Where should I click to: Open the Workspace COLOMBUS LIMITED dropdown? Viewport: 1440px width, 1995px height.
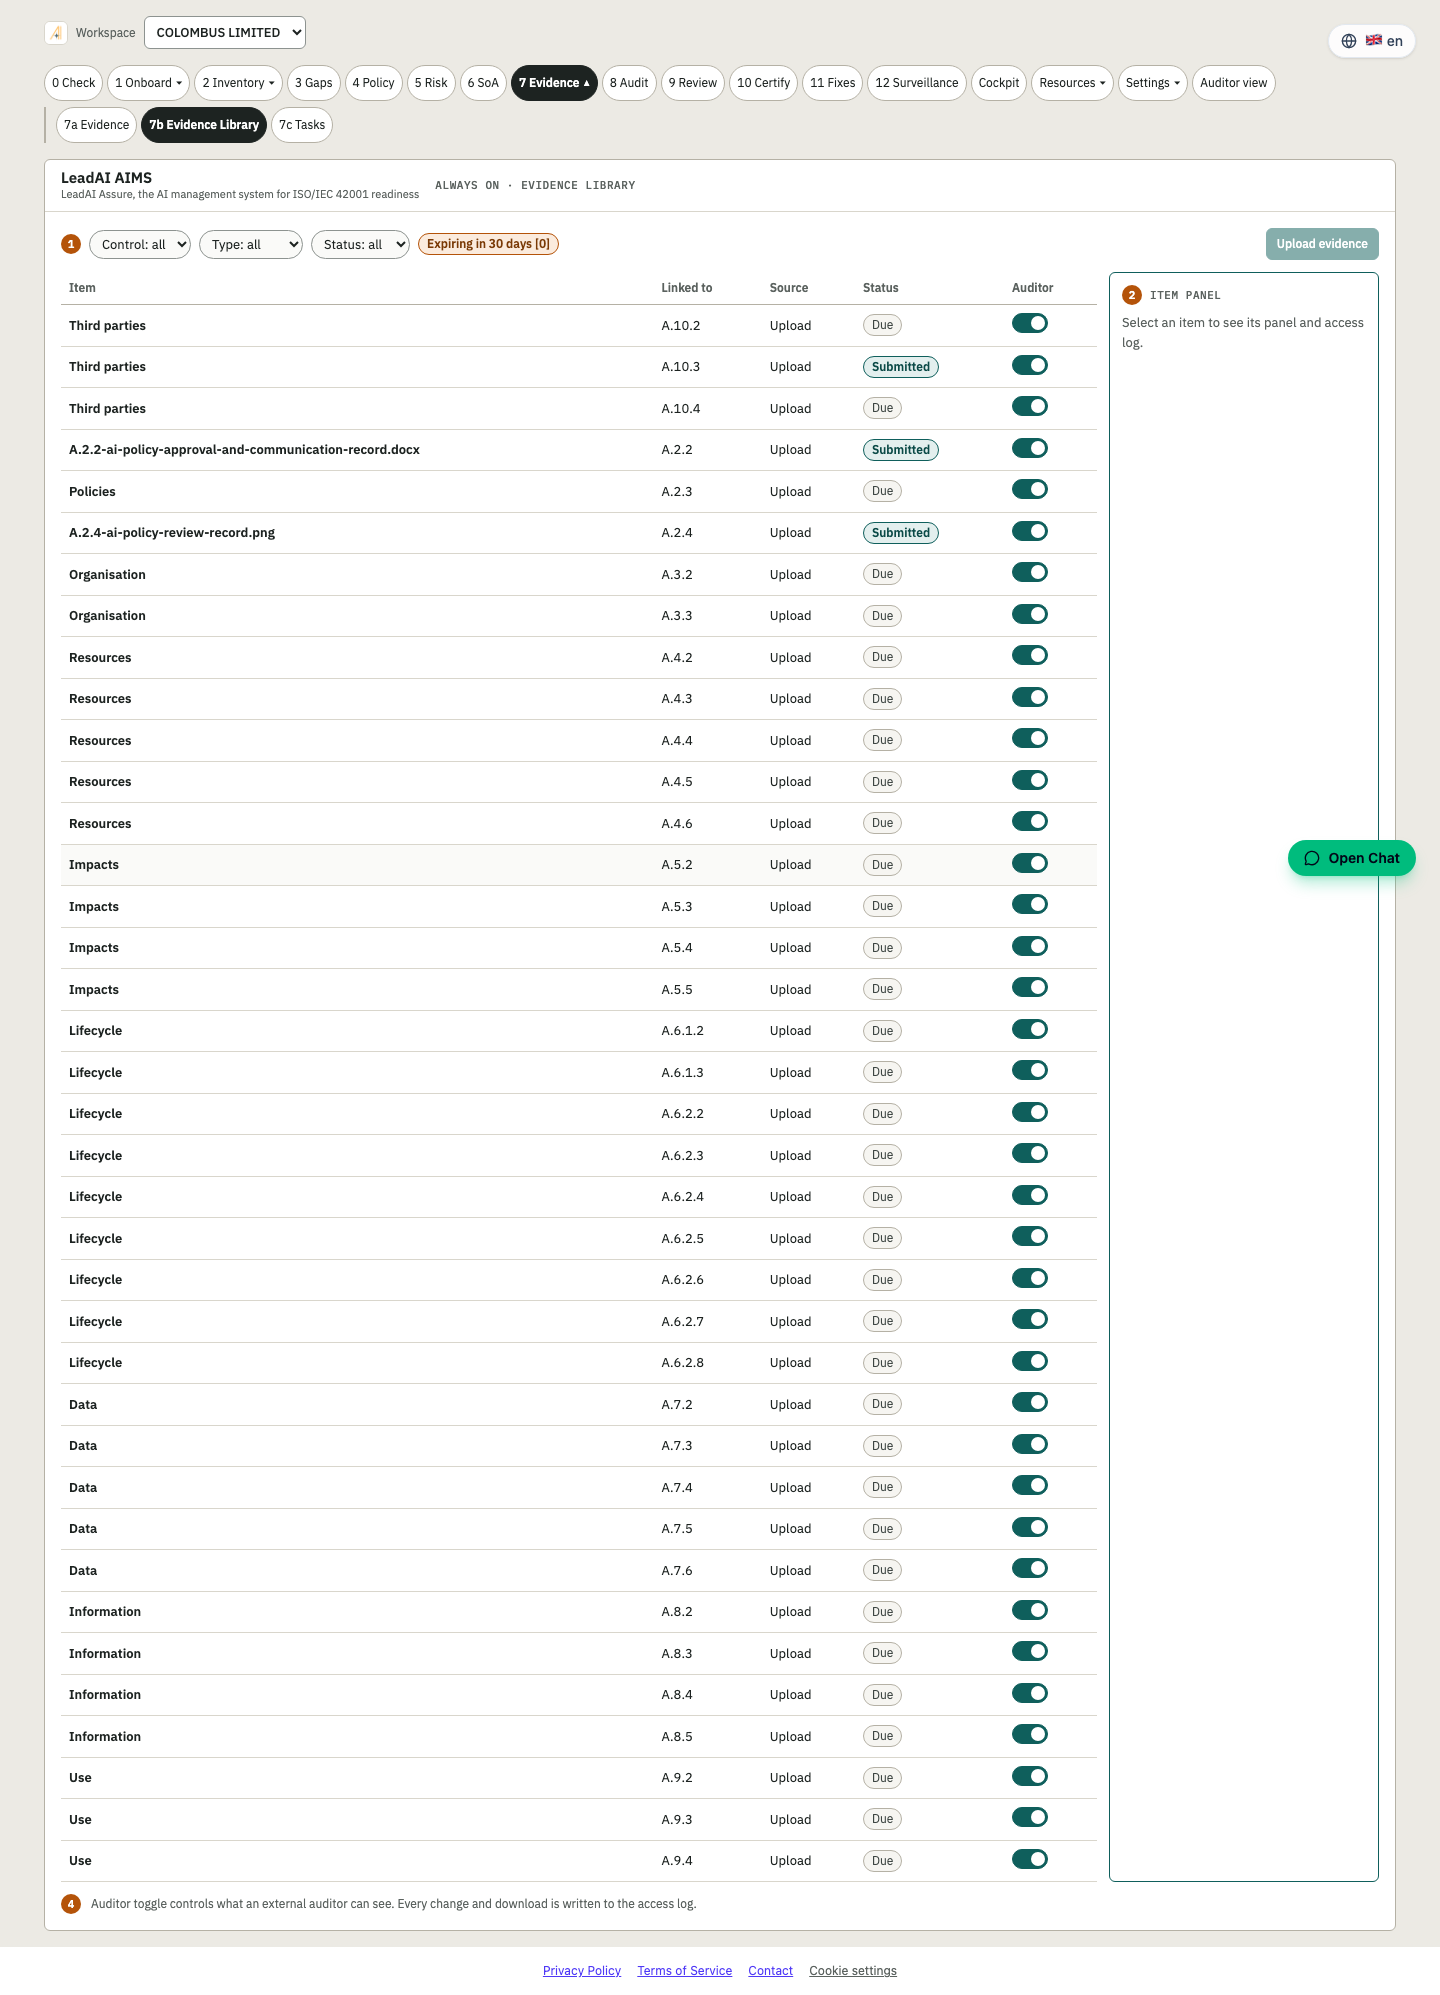point(225,32)
